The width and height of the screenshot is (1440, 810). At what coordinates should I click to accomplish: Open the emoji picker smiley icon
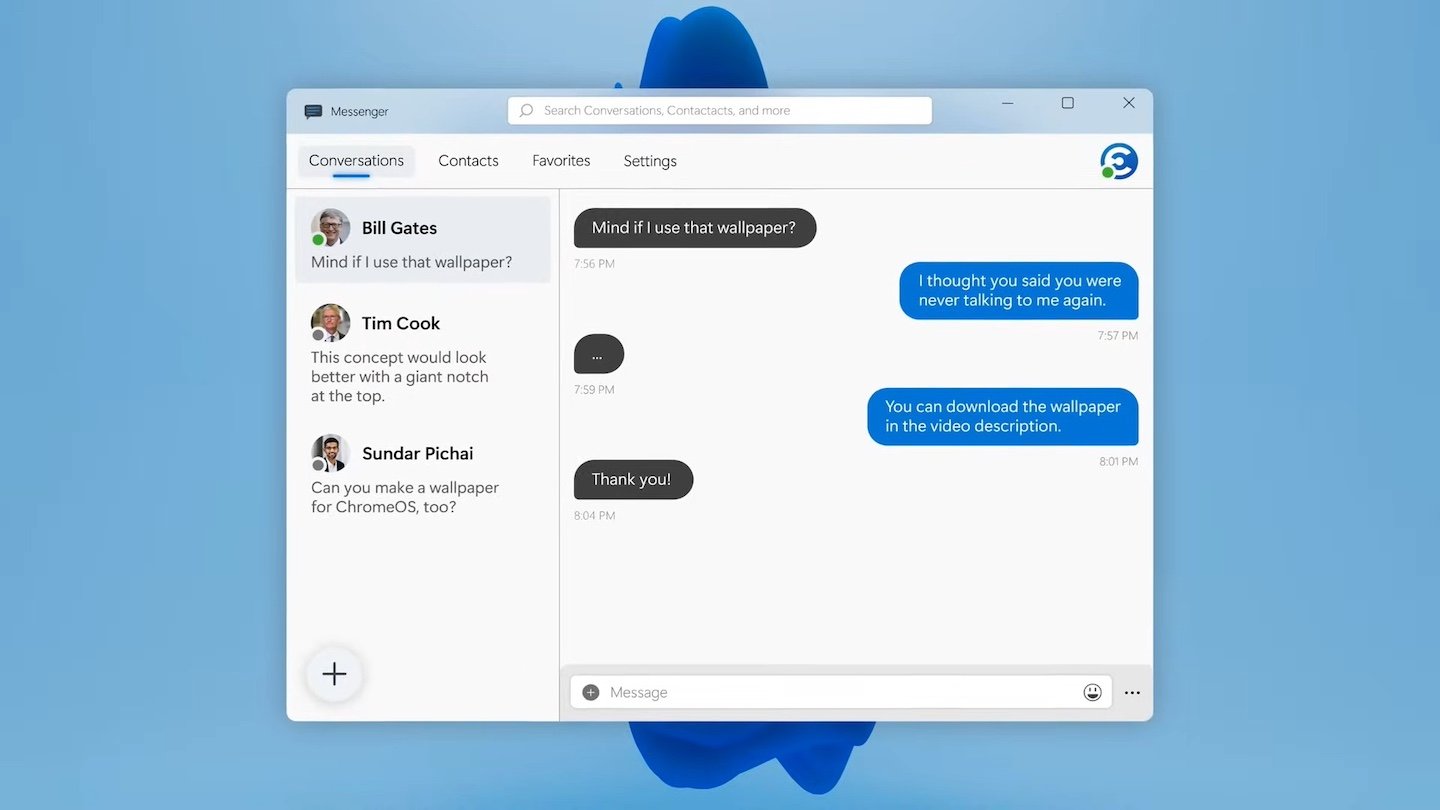coord(1092,692)
